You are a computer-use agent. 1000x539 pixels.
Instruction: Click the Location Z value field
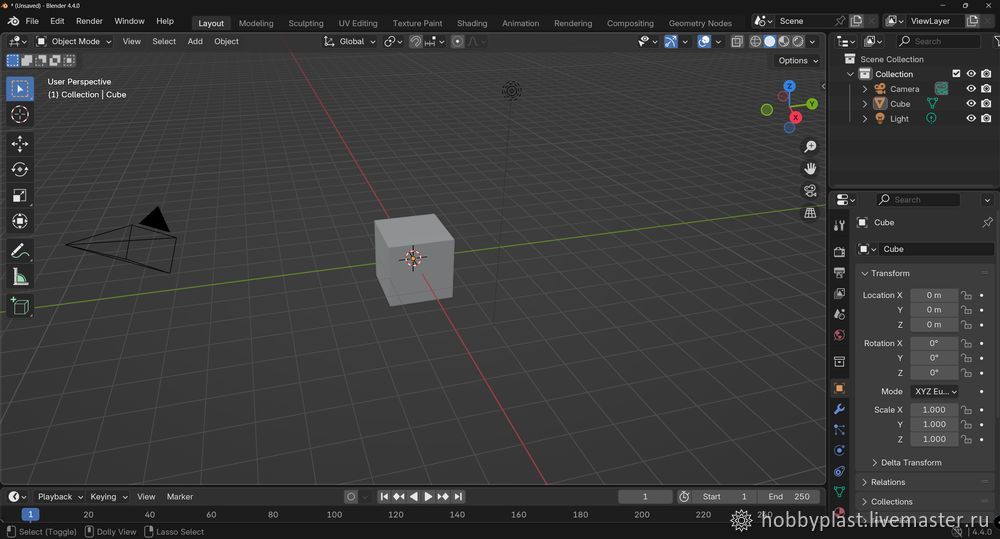point(934,325)
